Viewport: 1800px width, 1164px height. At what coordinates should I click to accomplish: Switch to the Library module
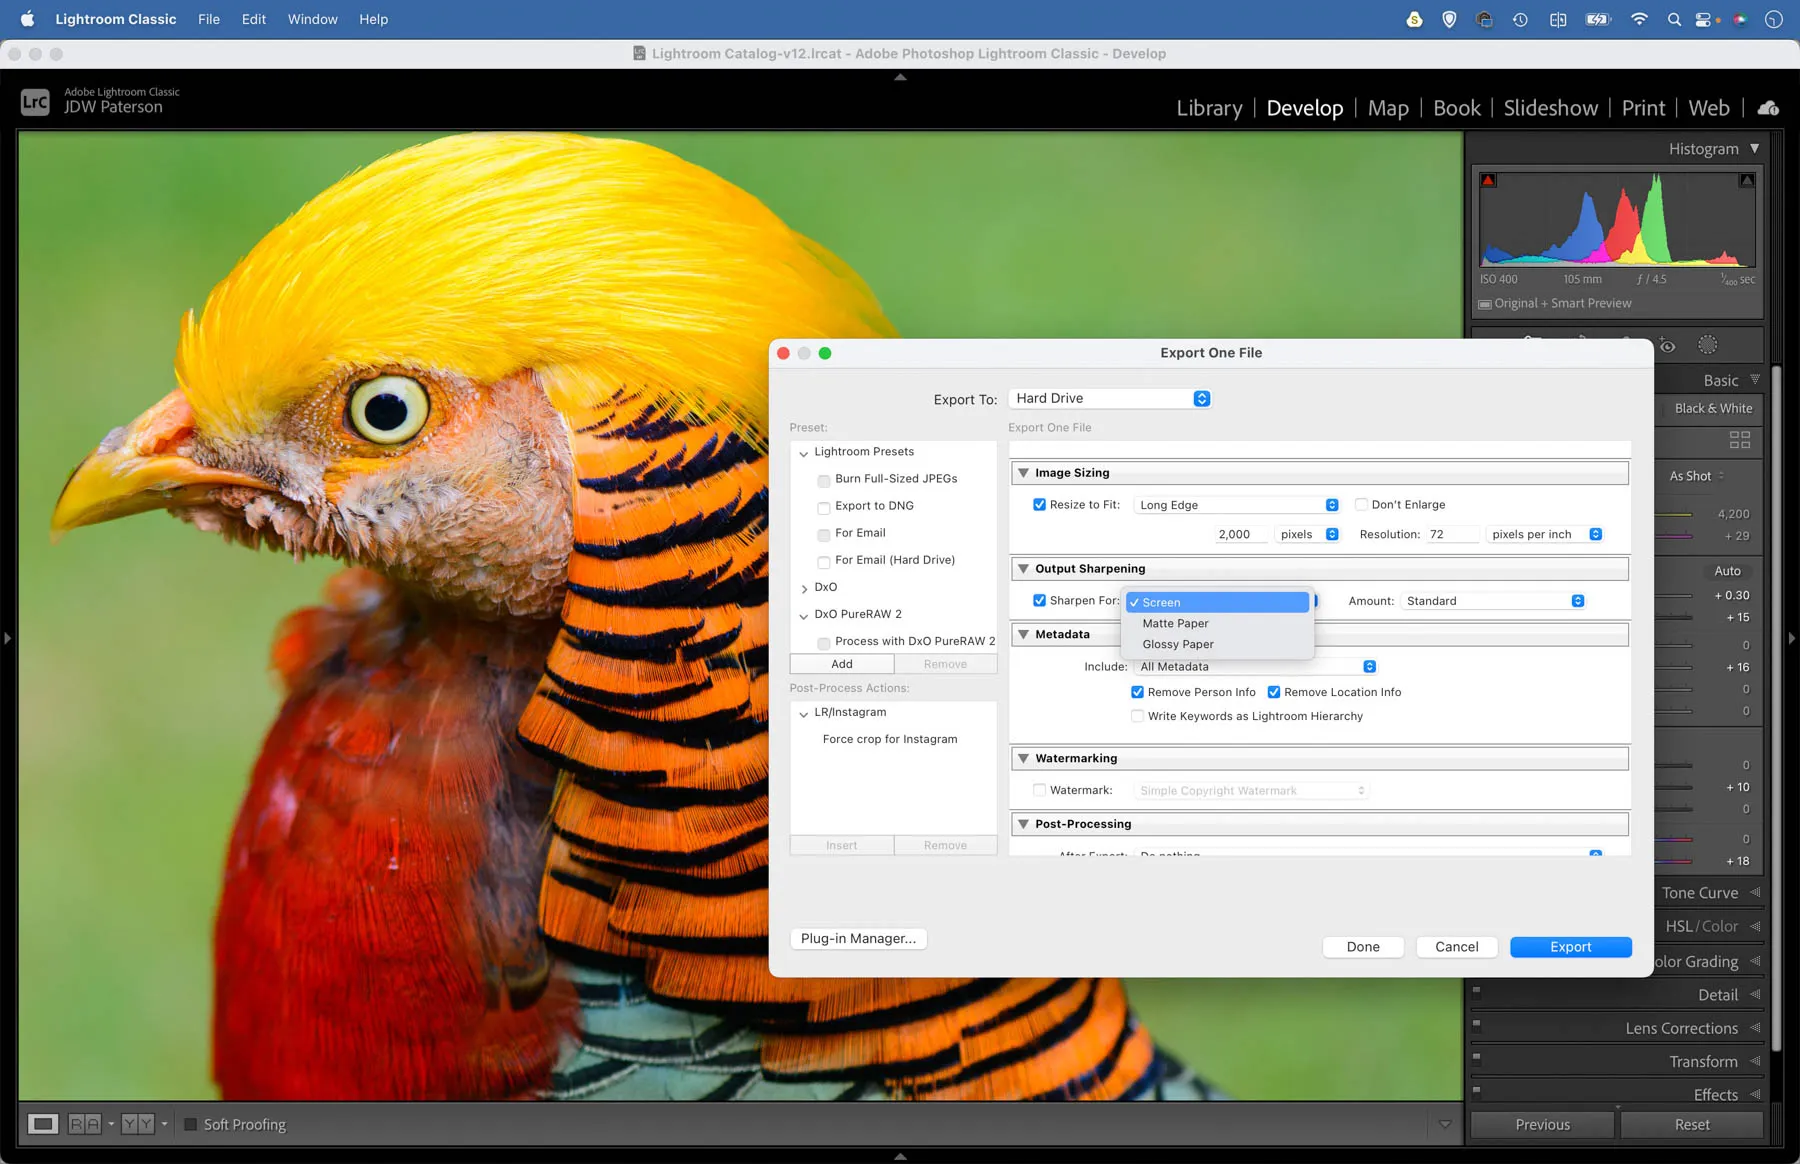[1209, 108]
